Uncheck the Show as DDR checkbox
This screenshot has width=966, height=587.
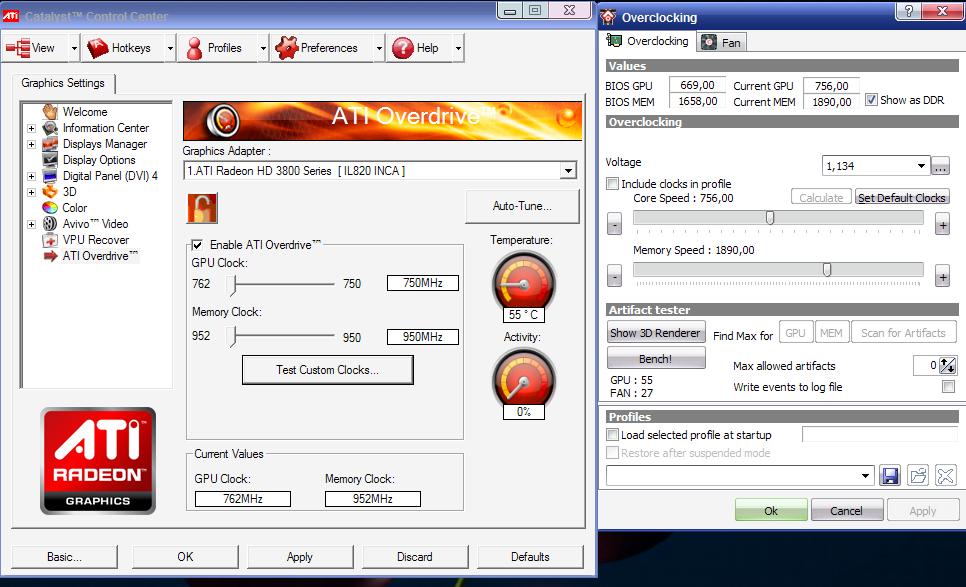click(x=871, y=99)
